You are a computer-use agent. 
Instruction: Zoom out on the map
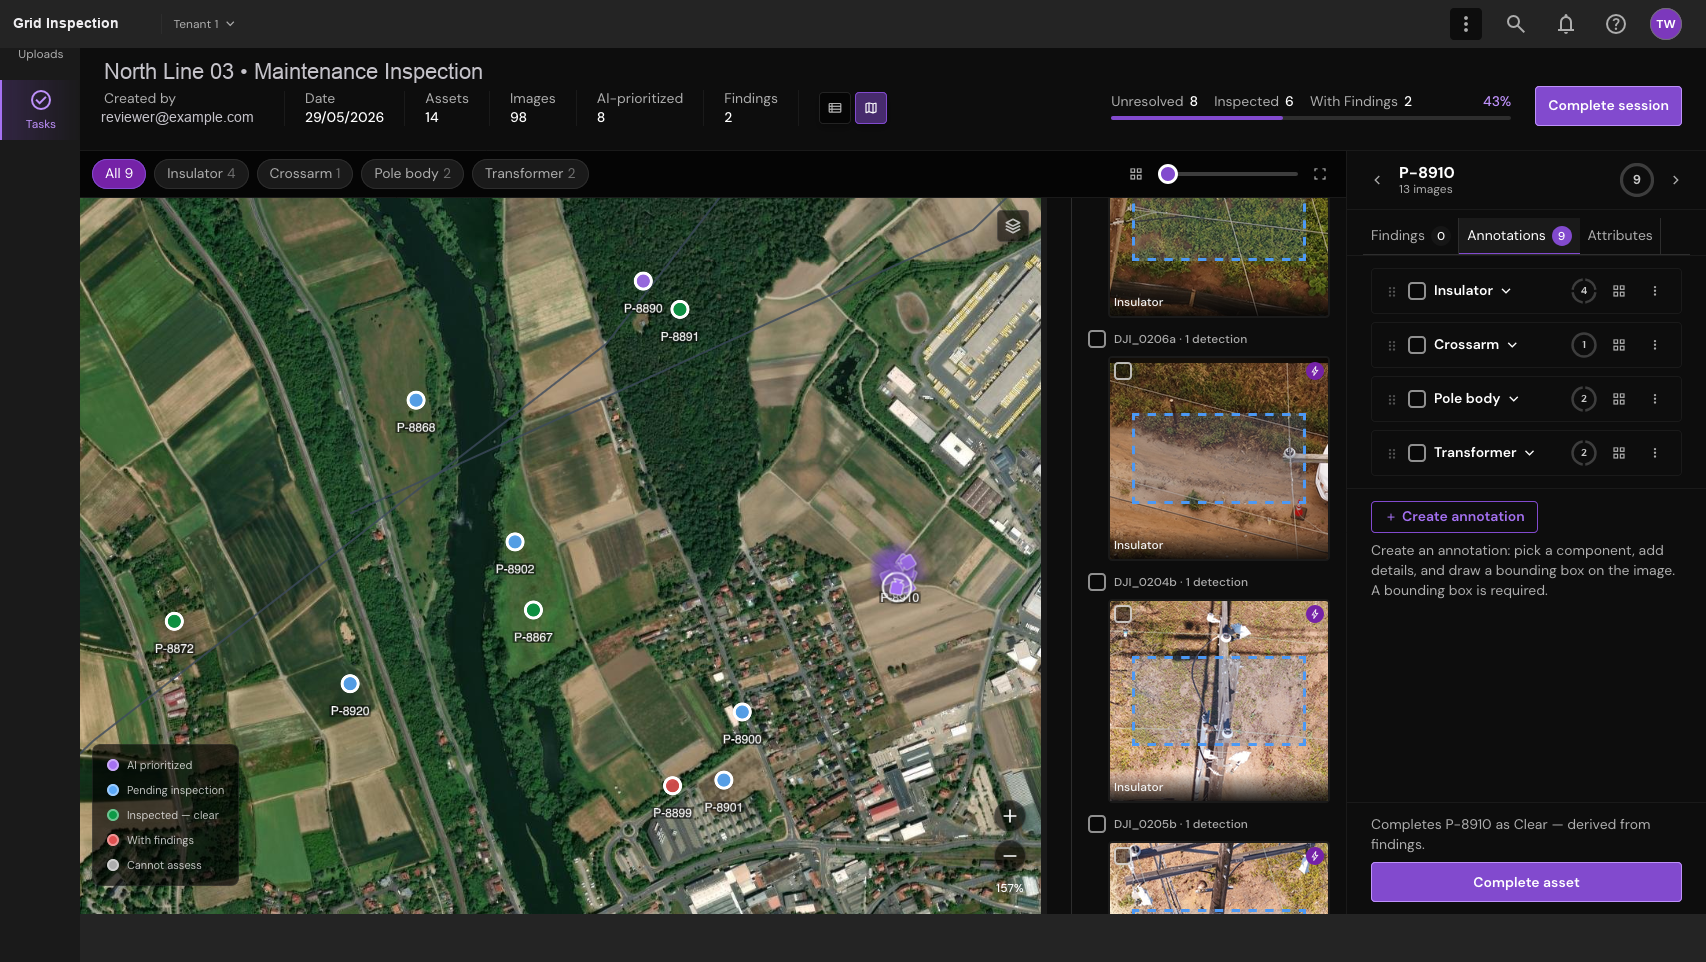(1010, 855)
